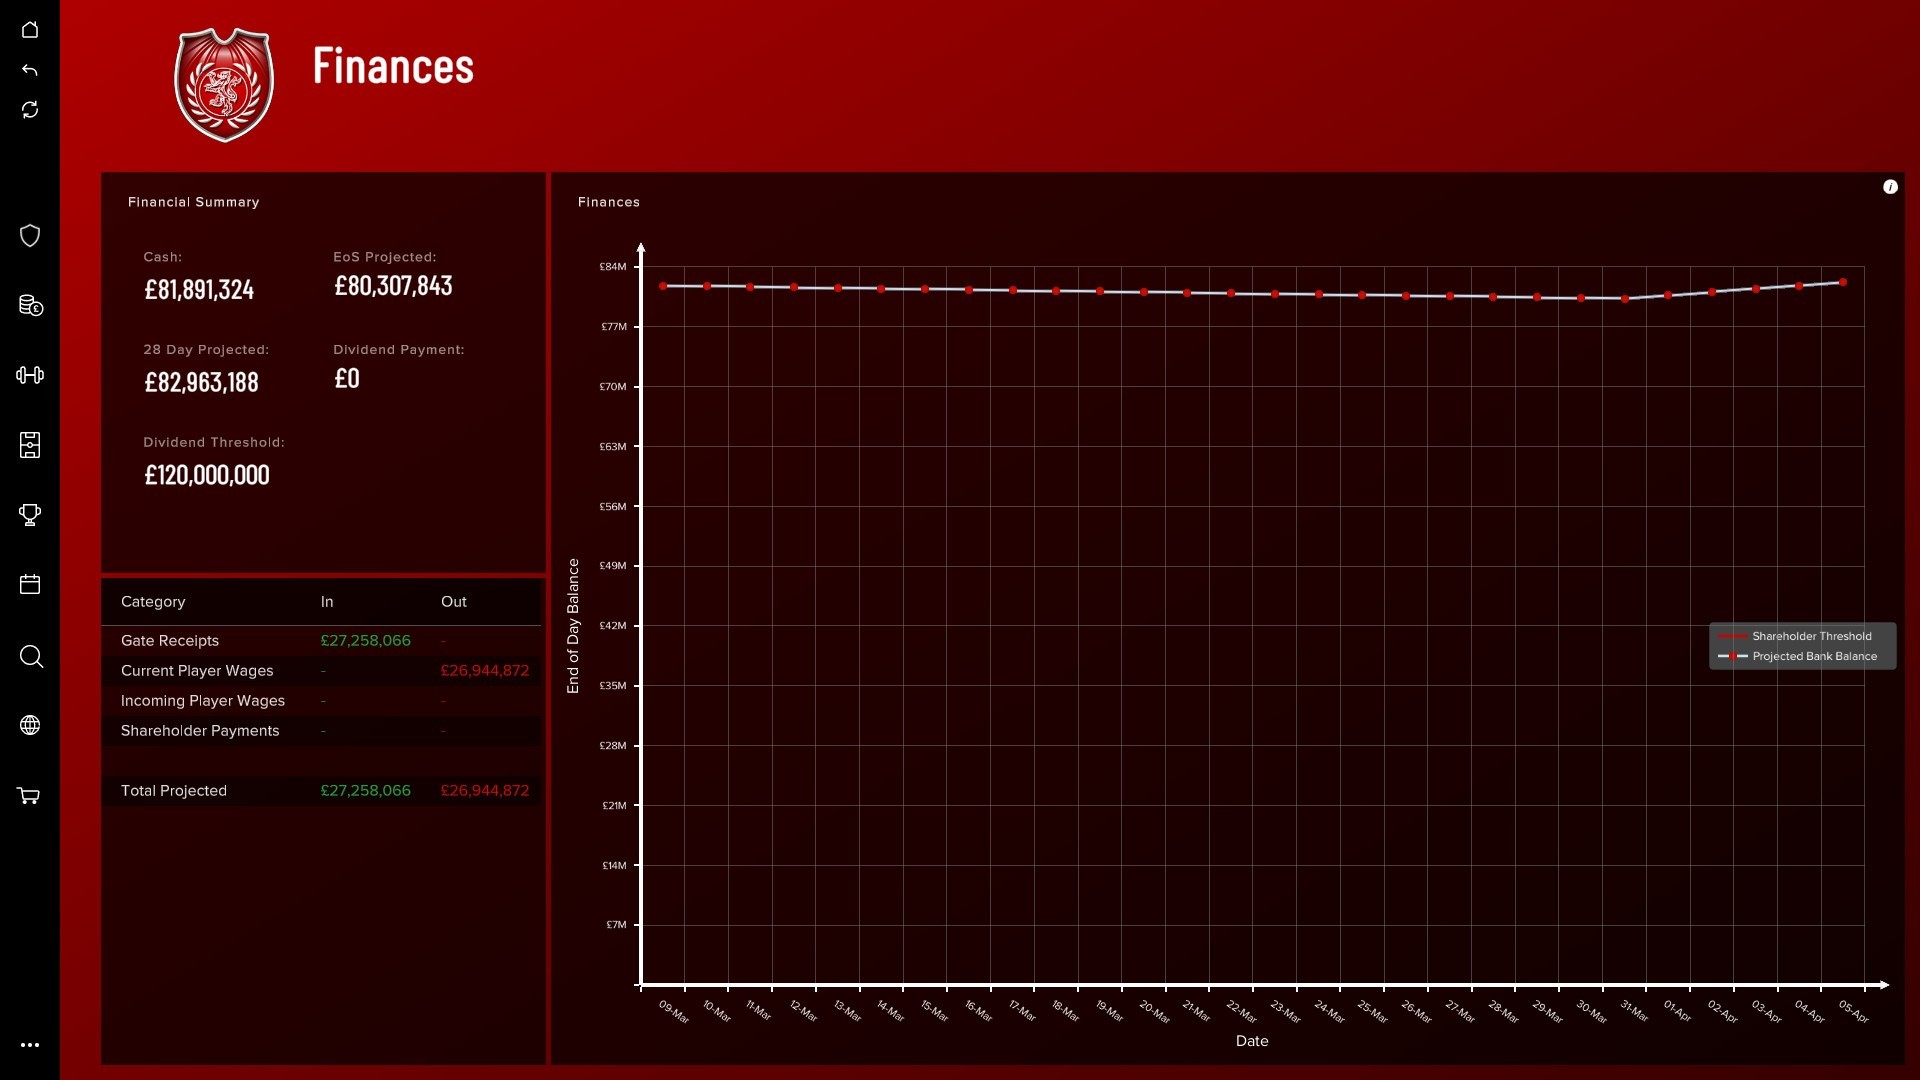Click the back arrow icon
The height and width of the screenshot is (1080, 1920).
(x=30, y=70)
